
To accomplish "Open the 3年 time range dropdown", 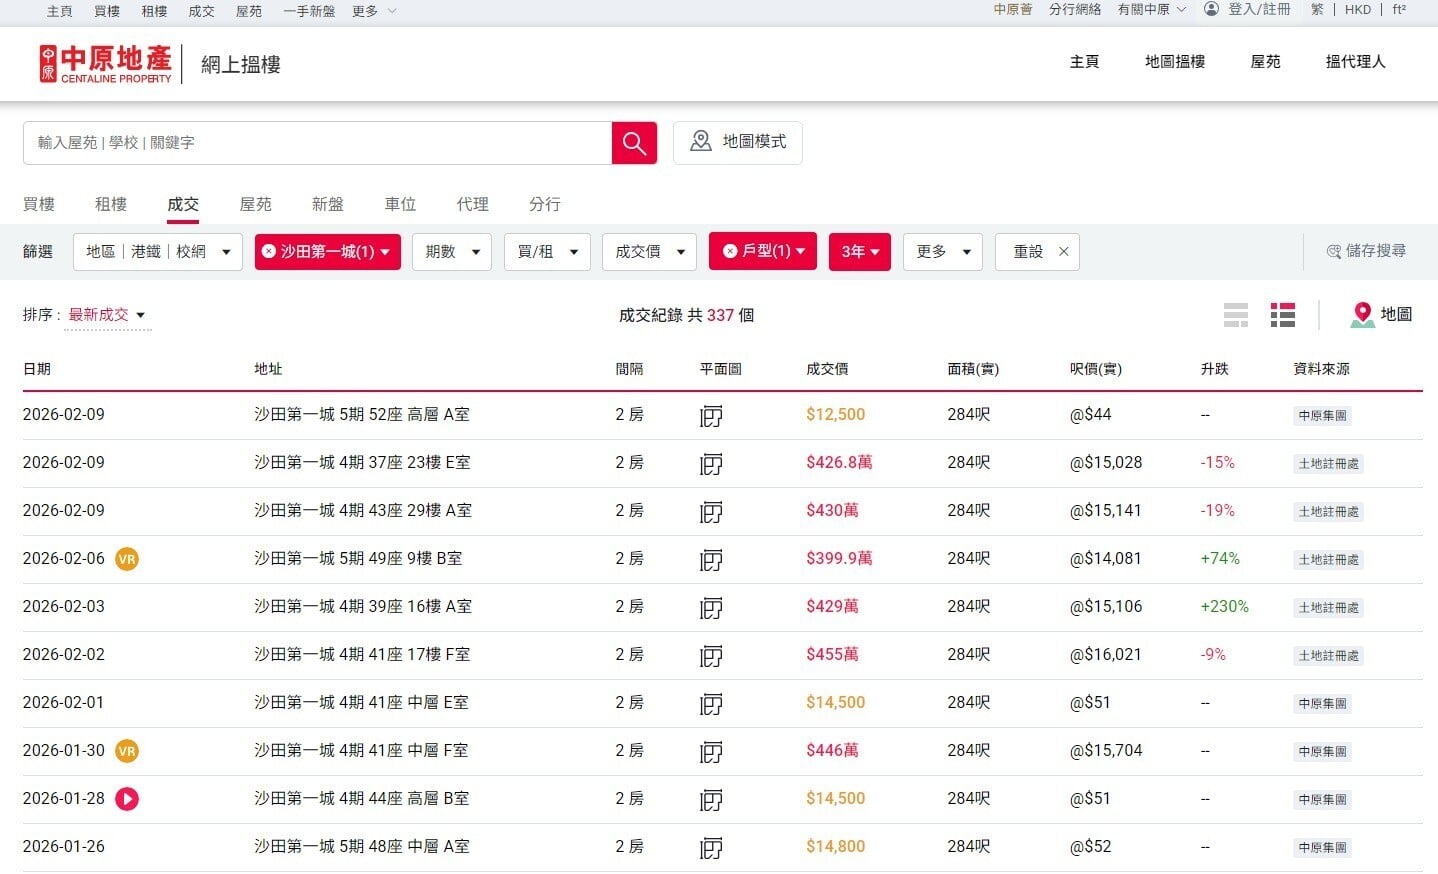I will (x=859, y=252).
